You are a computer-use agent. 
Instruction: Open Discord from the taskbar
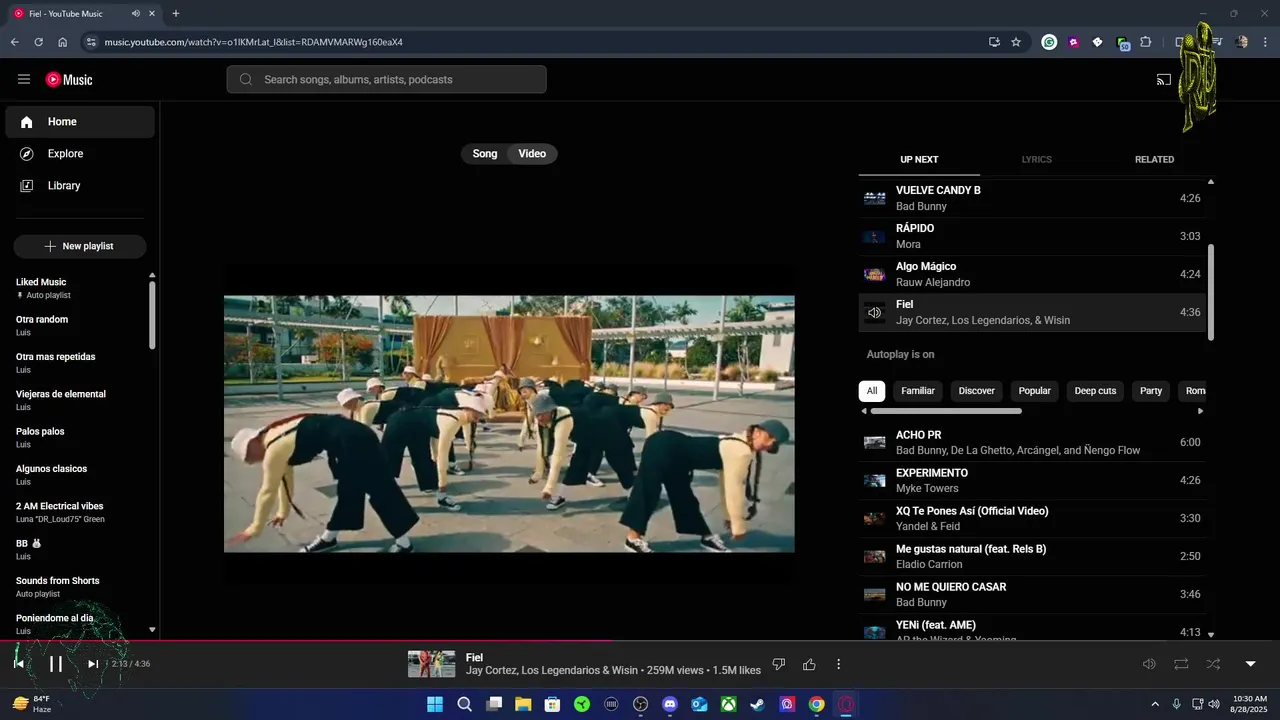tap(670, 704)
